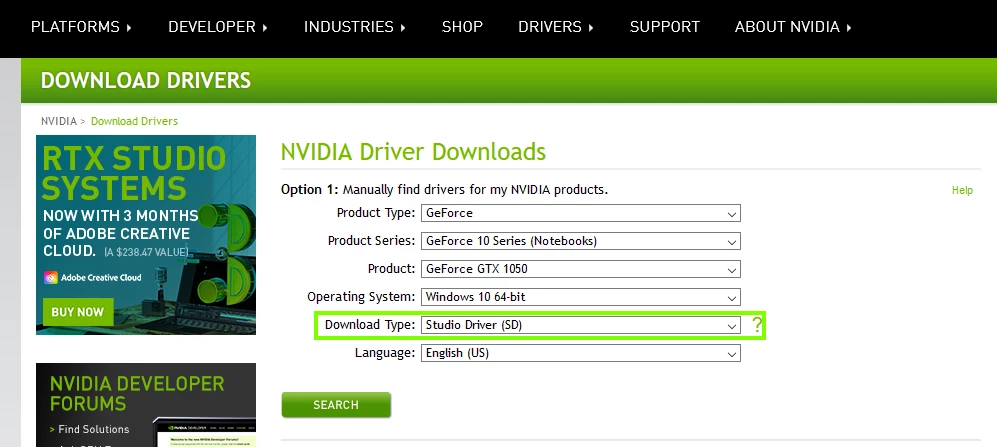
Task: Click the NVIDIA breadcrumb link
Action: (58, 121)
